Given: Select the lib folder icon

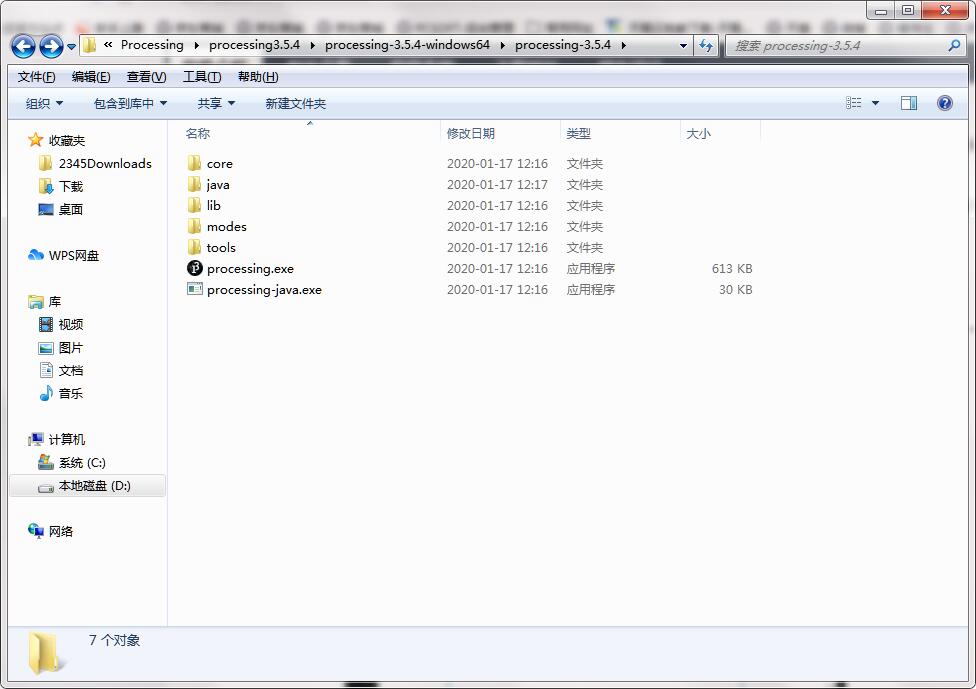Looking at the screenshot, I should 194,205.
